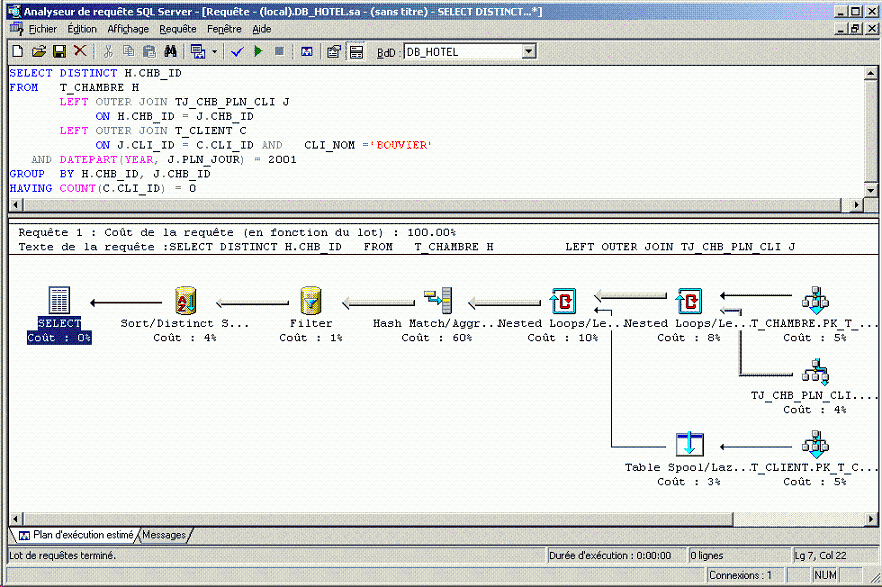
Task: Click the red X clear window icon
Action: (80, 51)
